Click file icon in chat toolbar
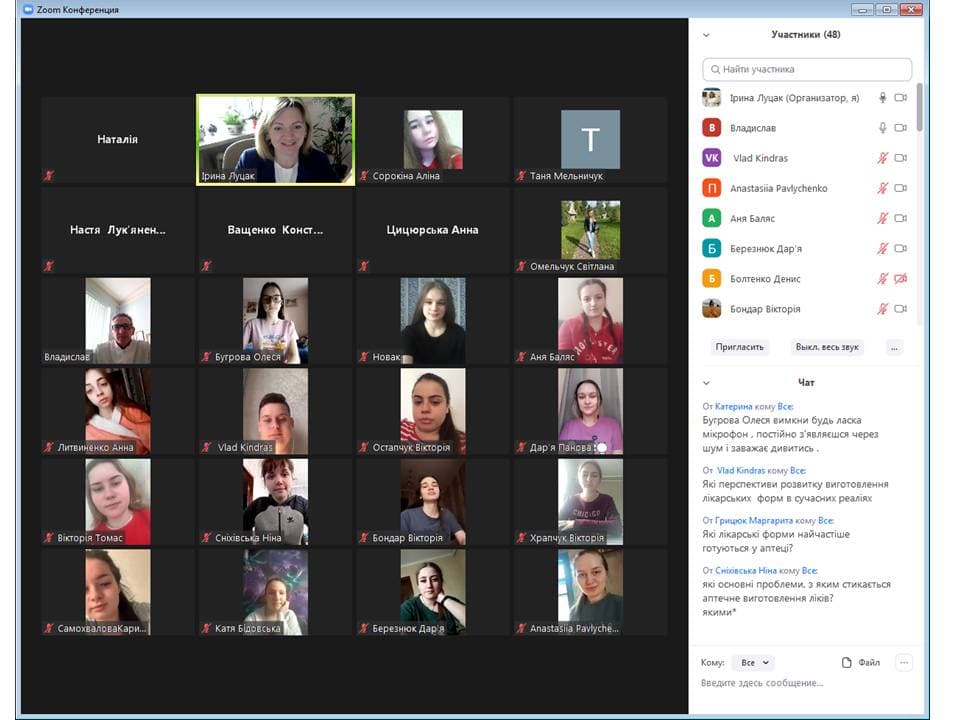This screenshot has width=960, height=720. coord(846,662)
